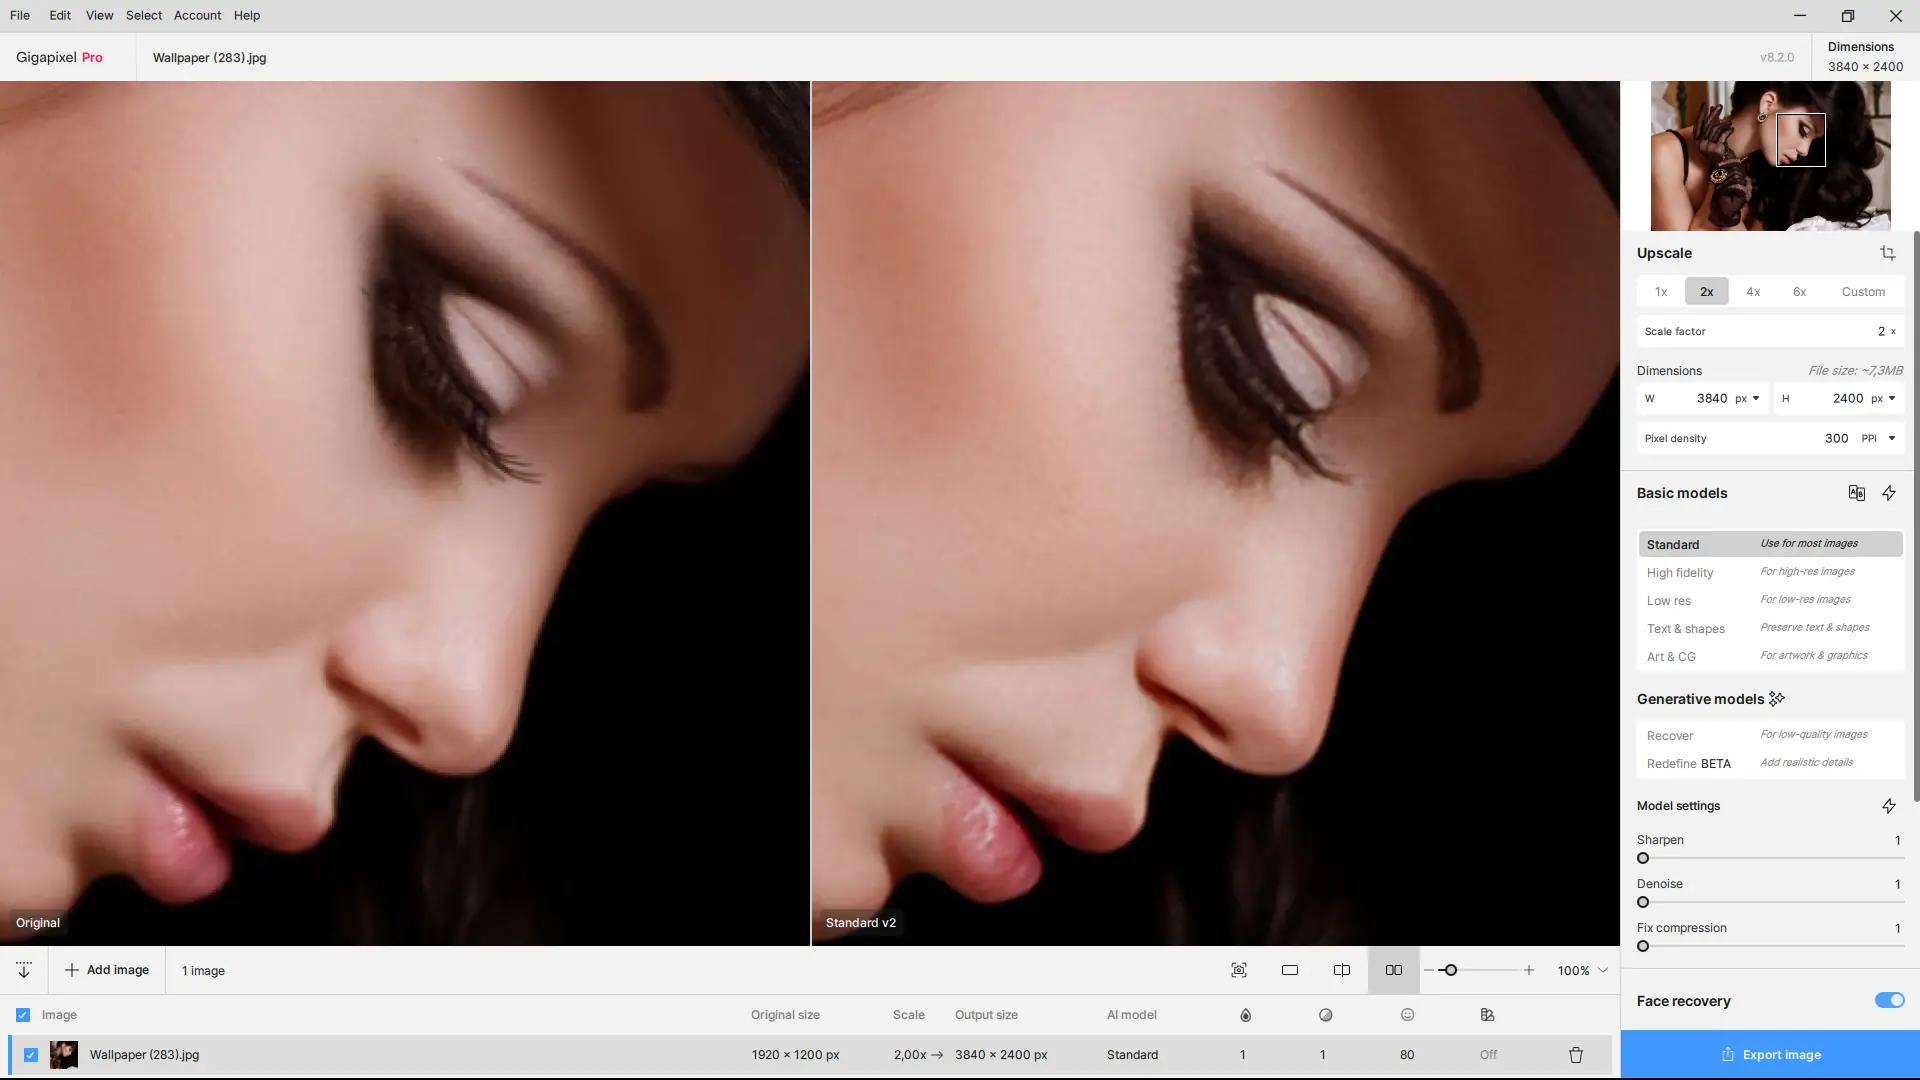Open the Edit menu
This screenshot has height=1080, width=1920.
coord(60,15)
